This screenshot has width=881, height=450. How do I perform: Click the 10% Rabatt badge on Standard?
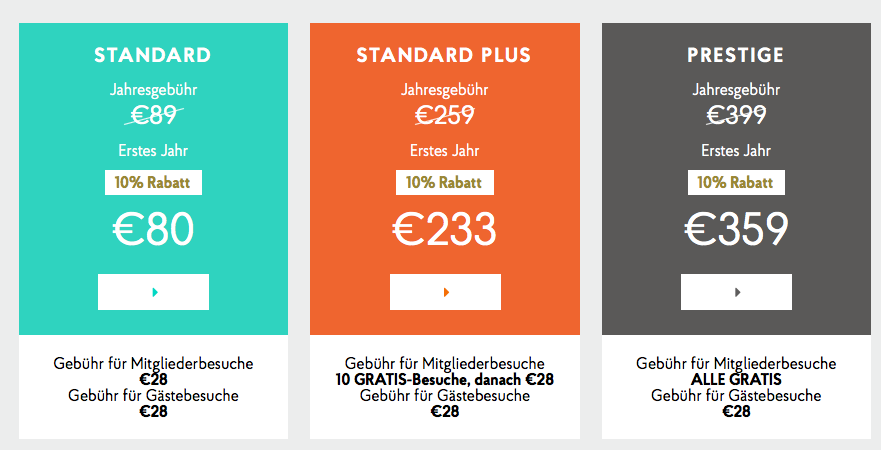click(x=153, y=183)
